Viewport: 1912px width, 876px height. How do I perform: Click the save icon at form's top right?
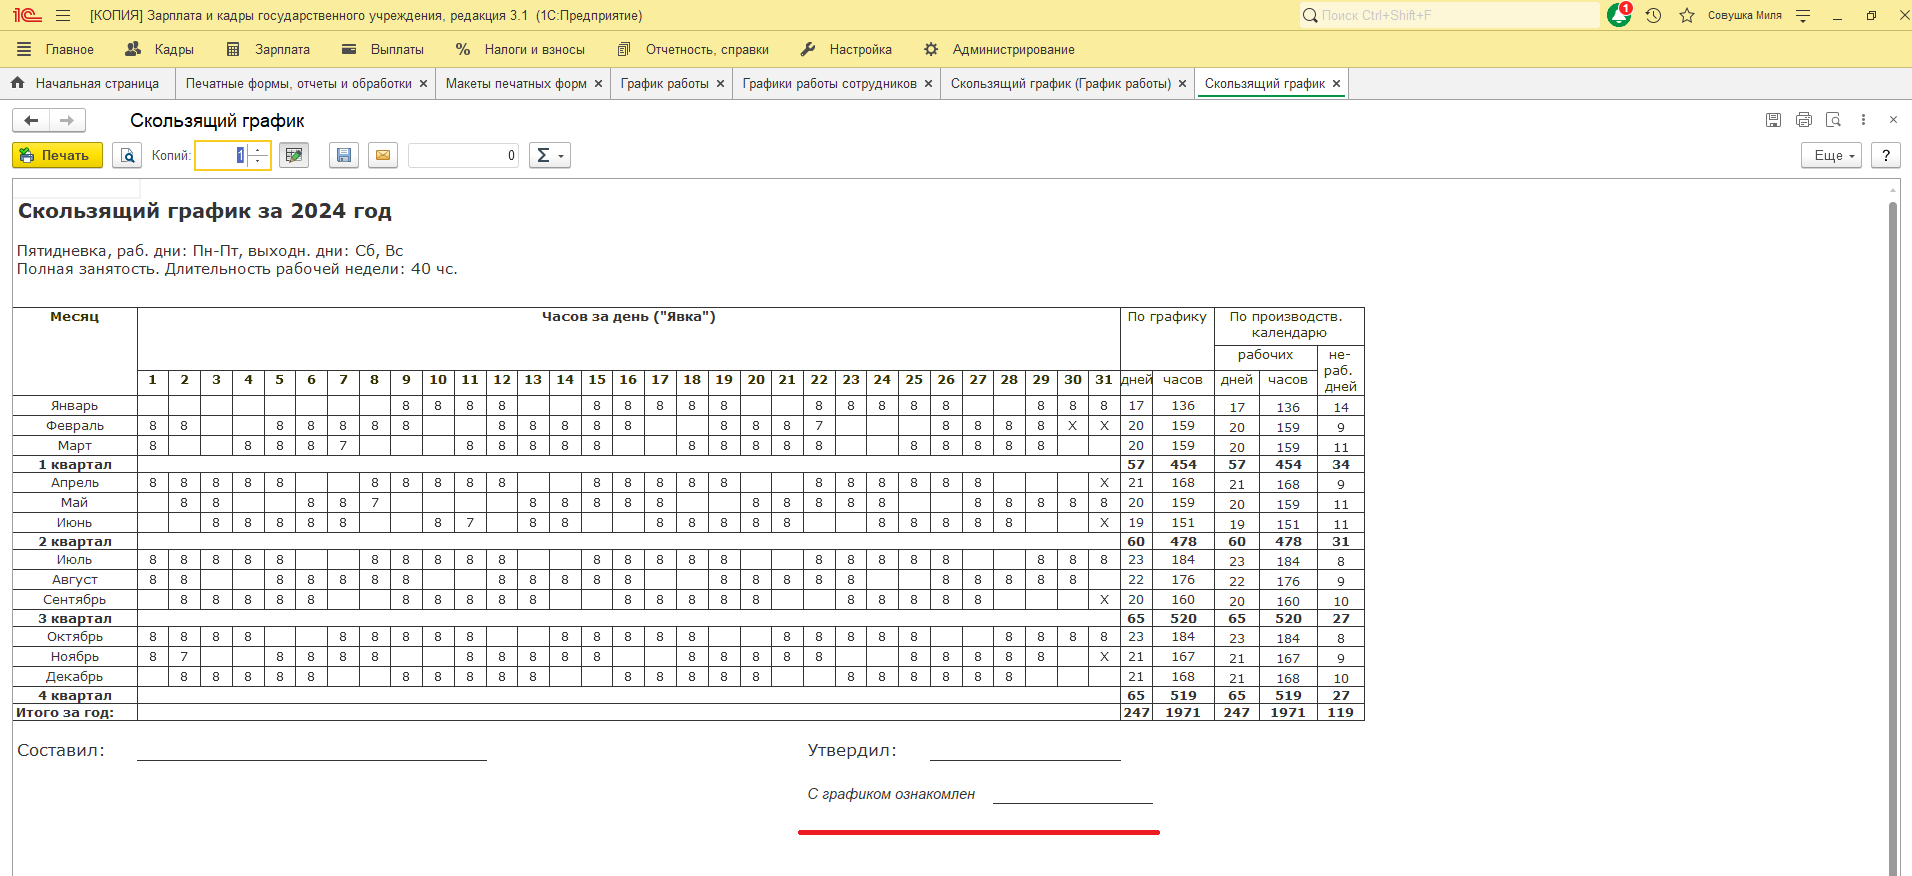click(x=1773, y=120)
